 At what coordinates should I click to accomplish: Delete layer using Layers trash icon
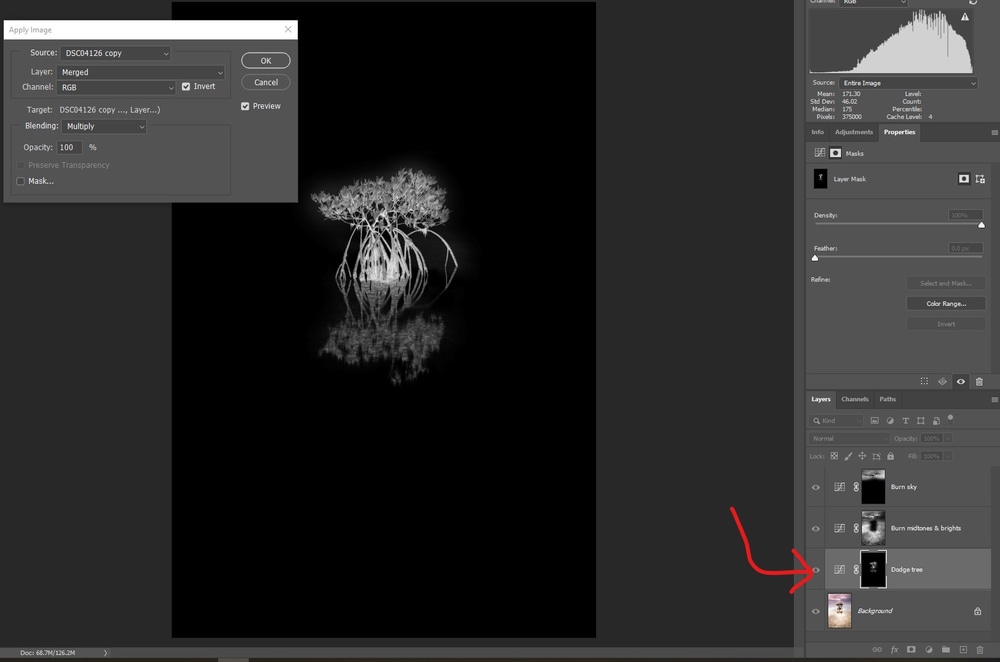980,649
